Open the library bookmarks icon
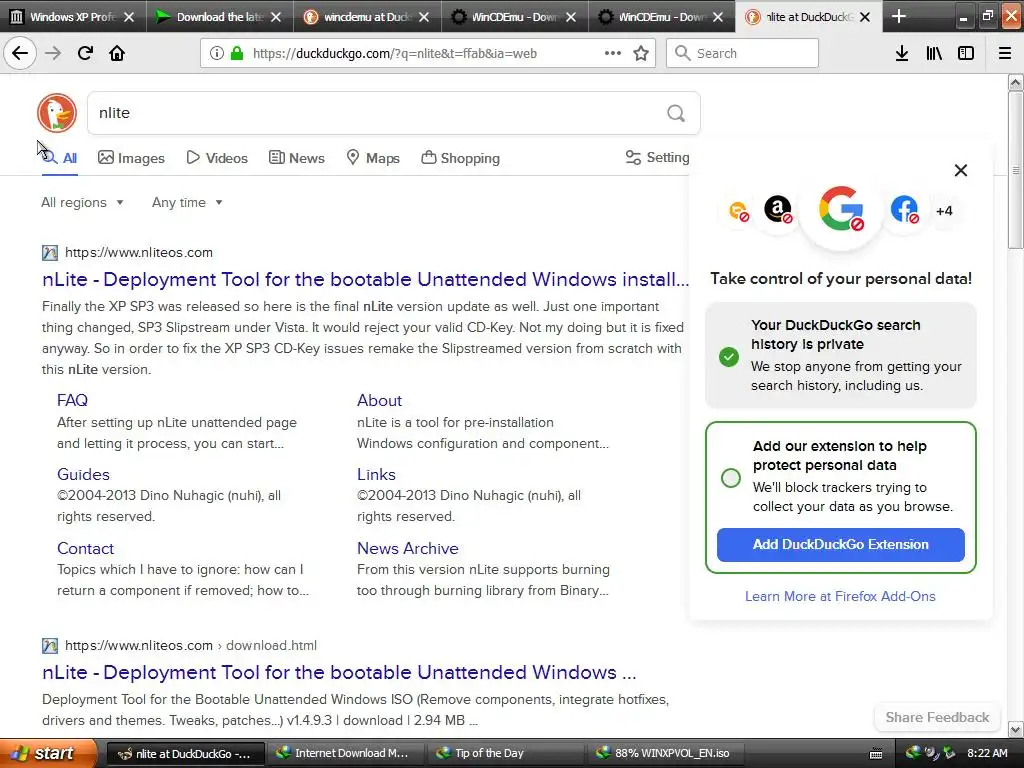 [x=934, y=53]
